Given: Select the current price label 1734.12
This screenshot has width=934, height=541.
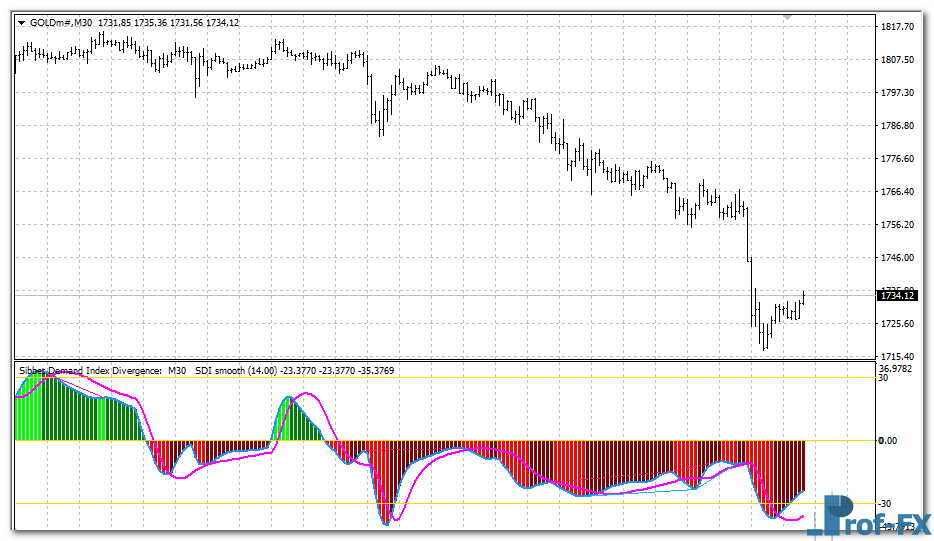Looking at the screenshot, I should pyautogui.click(x=895, y=295).
